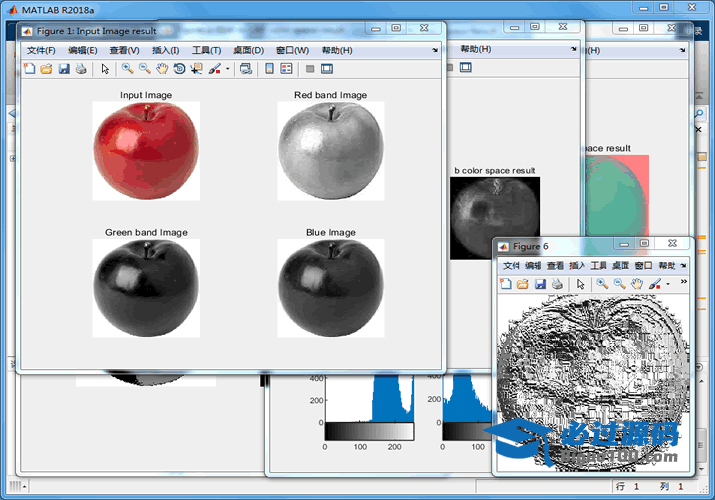Viewport: 715px width, 500px height.
Task: Click Show Plot Tools icon in Figure 1
Action: click(327, 69)
